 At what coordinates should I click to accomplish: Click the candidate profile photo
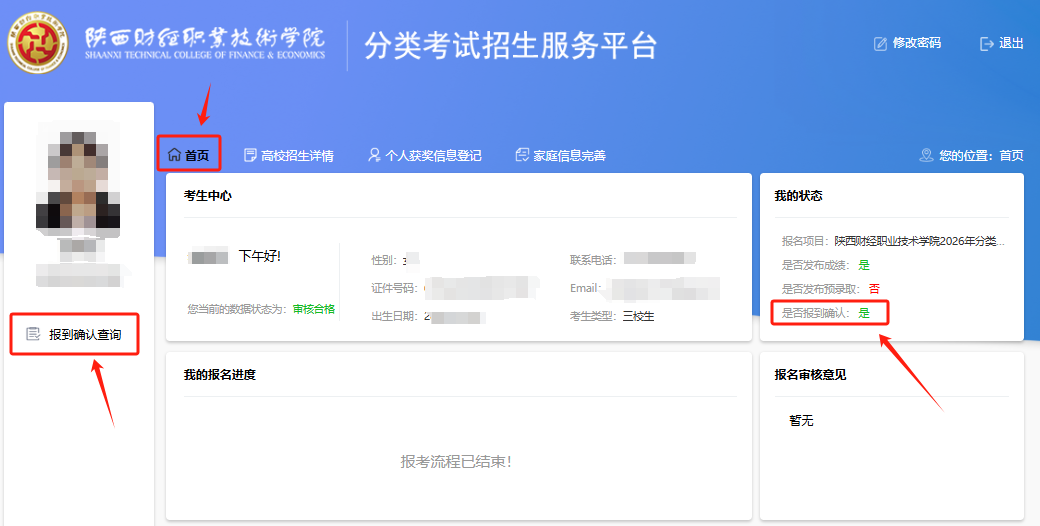(78, 180)
